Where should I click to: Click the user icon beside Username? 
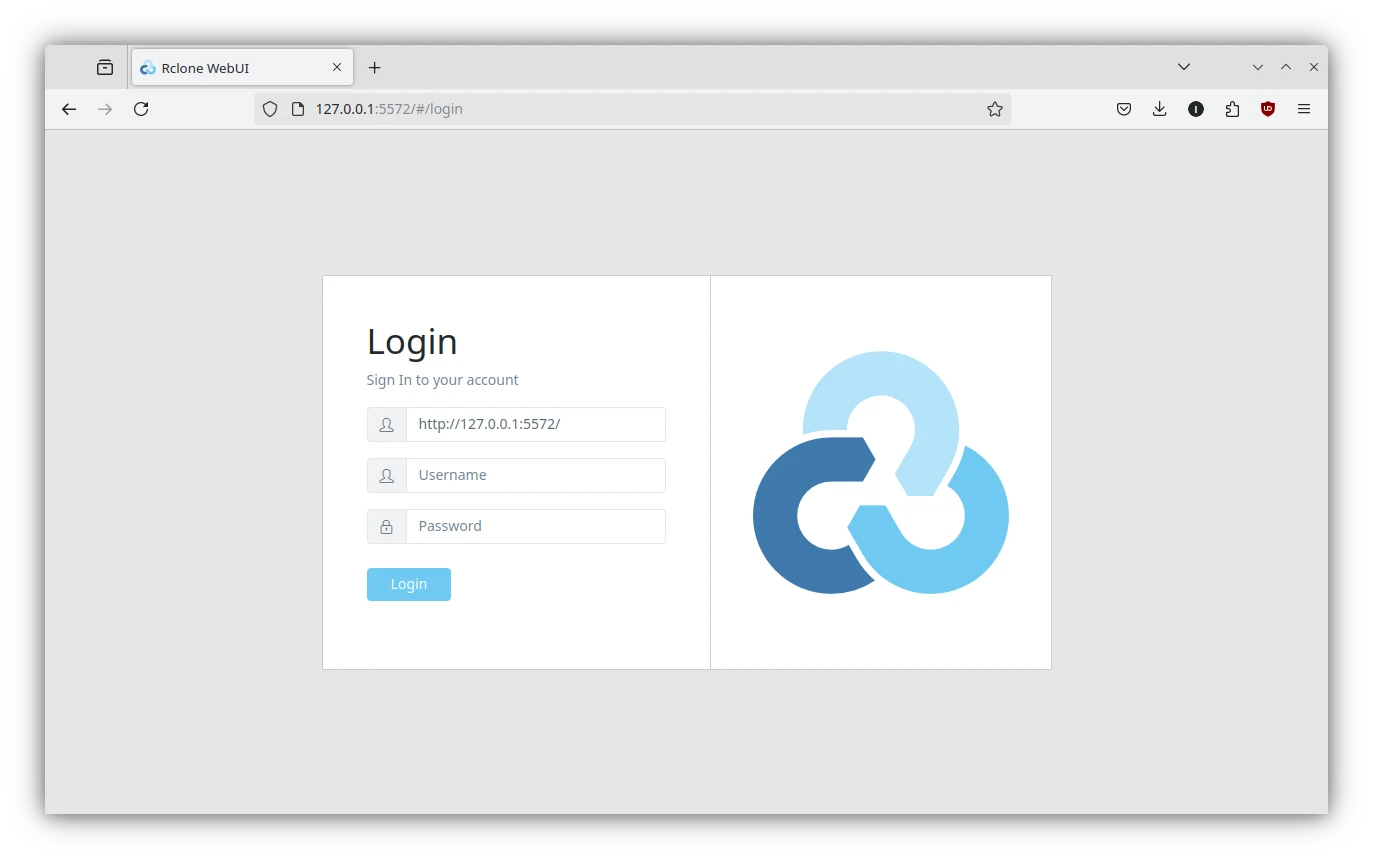387,475
